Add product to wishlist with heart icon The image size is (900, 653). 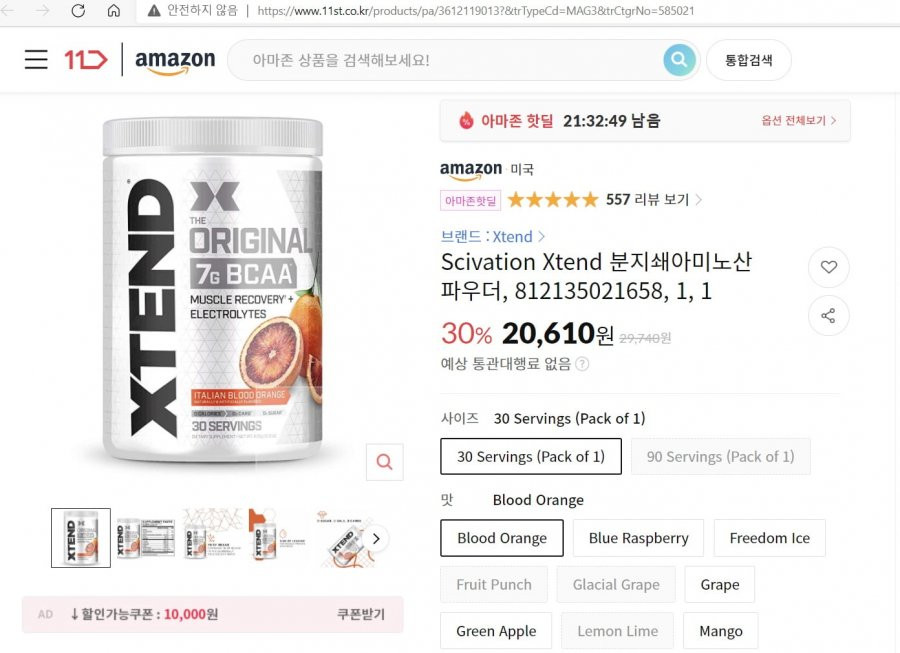pyautogui.click(x=828, y=267)
